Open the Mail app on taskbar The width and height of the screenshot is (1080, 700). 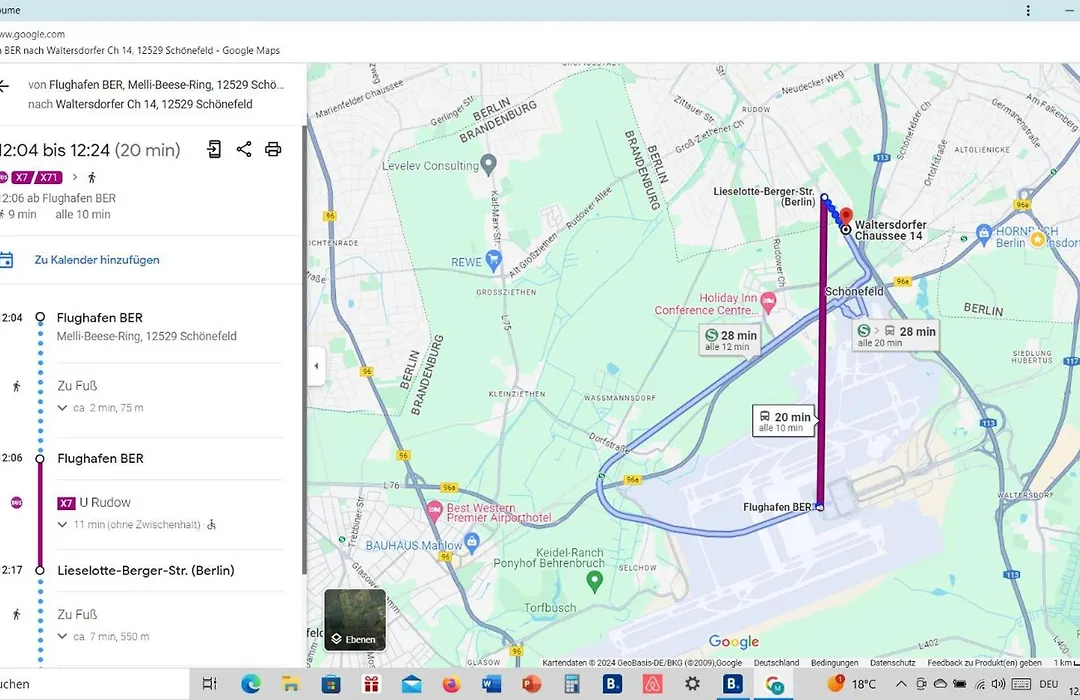(411, 684)
